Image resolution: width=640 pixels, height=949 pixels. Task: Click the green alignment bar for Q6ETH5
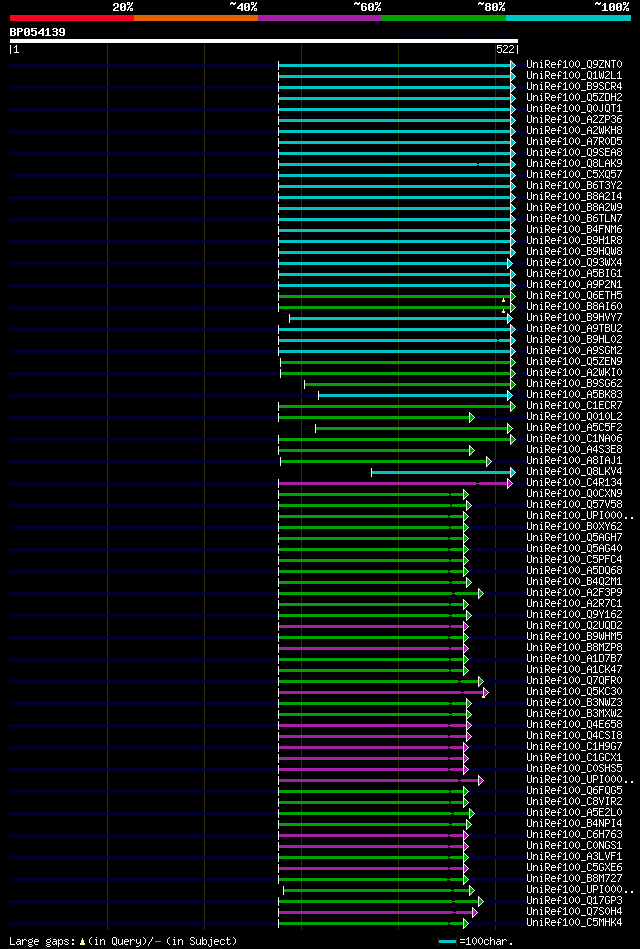point(396,296)
